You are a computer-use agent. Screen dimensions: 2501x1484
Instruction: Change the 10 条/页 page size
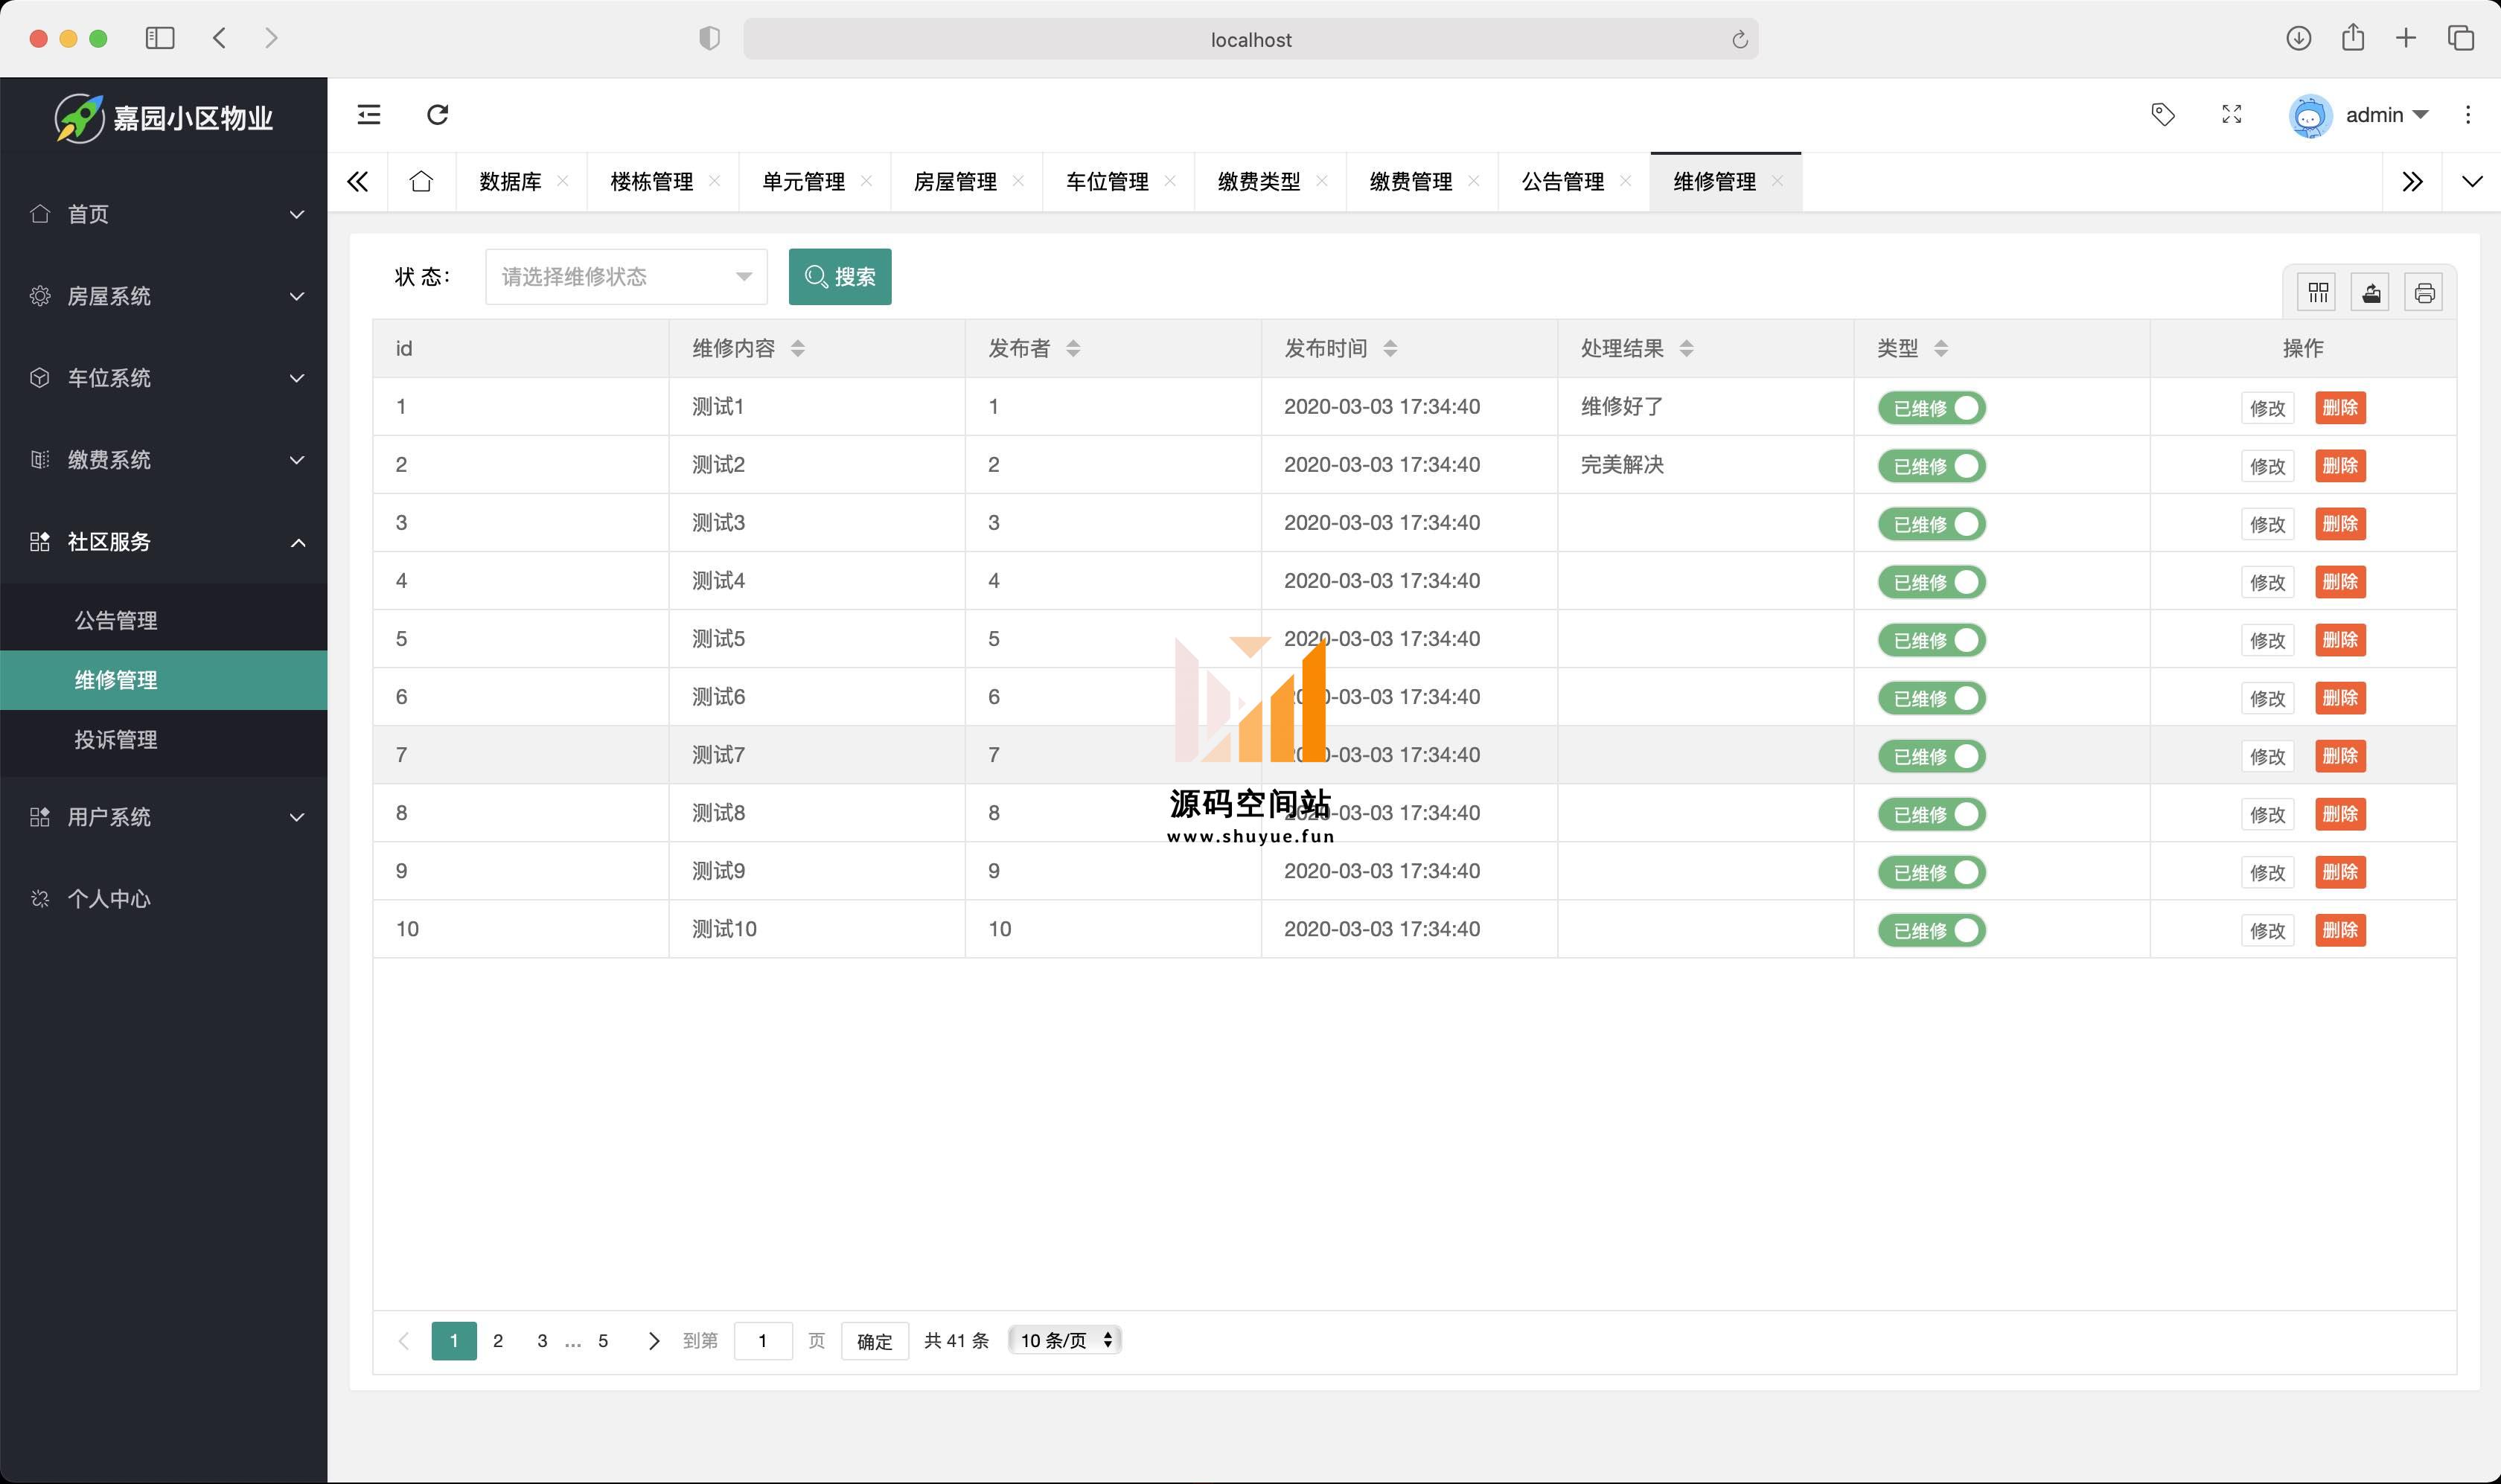pos(1065,1340)
